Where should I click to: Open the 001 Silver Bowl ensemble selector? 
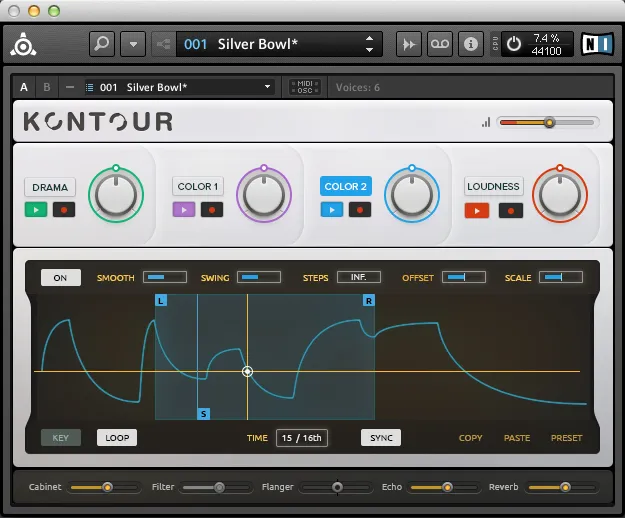point(279,44)
